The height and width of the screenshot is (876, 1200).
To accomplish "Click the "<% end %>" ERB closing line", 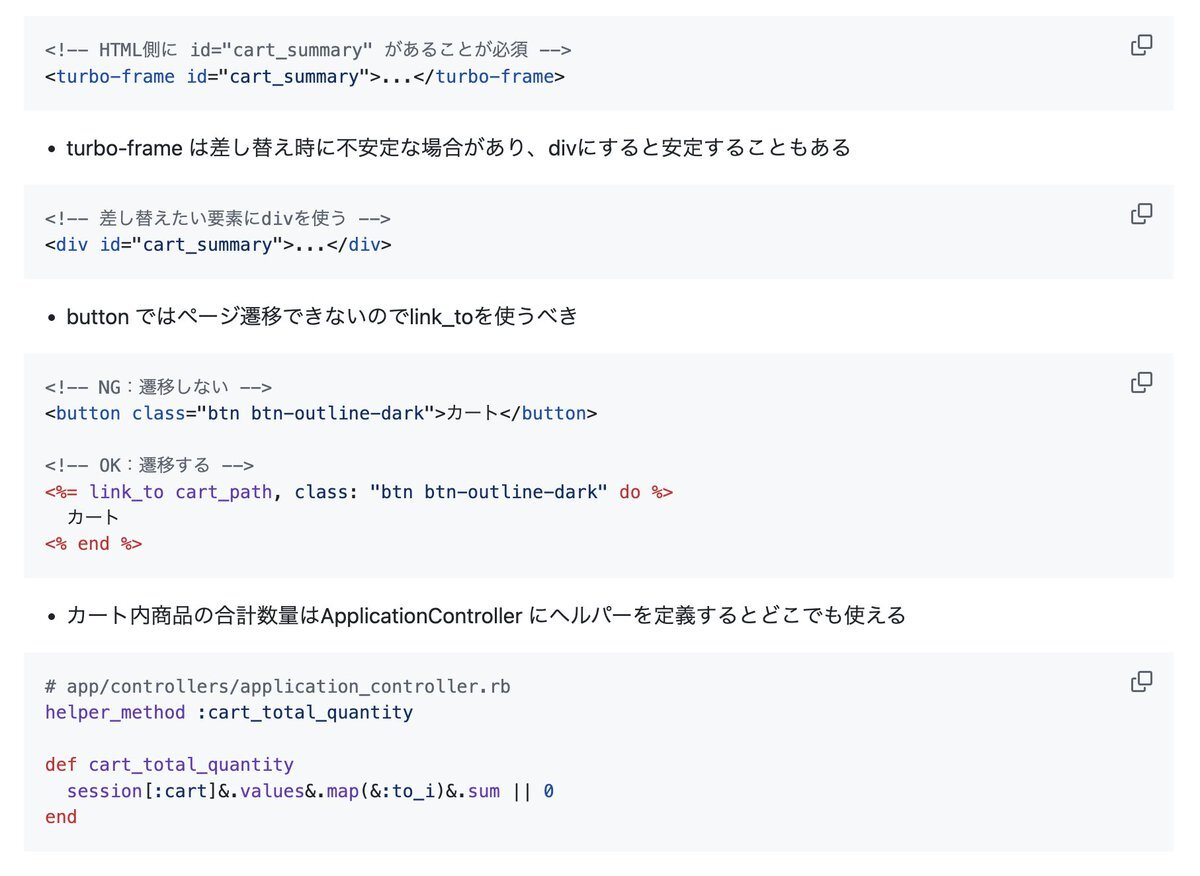I will pyautogui.click(x=93, y=544).
